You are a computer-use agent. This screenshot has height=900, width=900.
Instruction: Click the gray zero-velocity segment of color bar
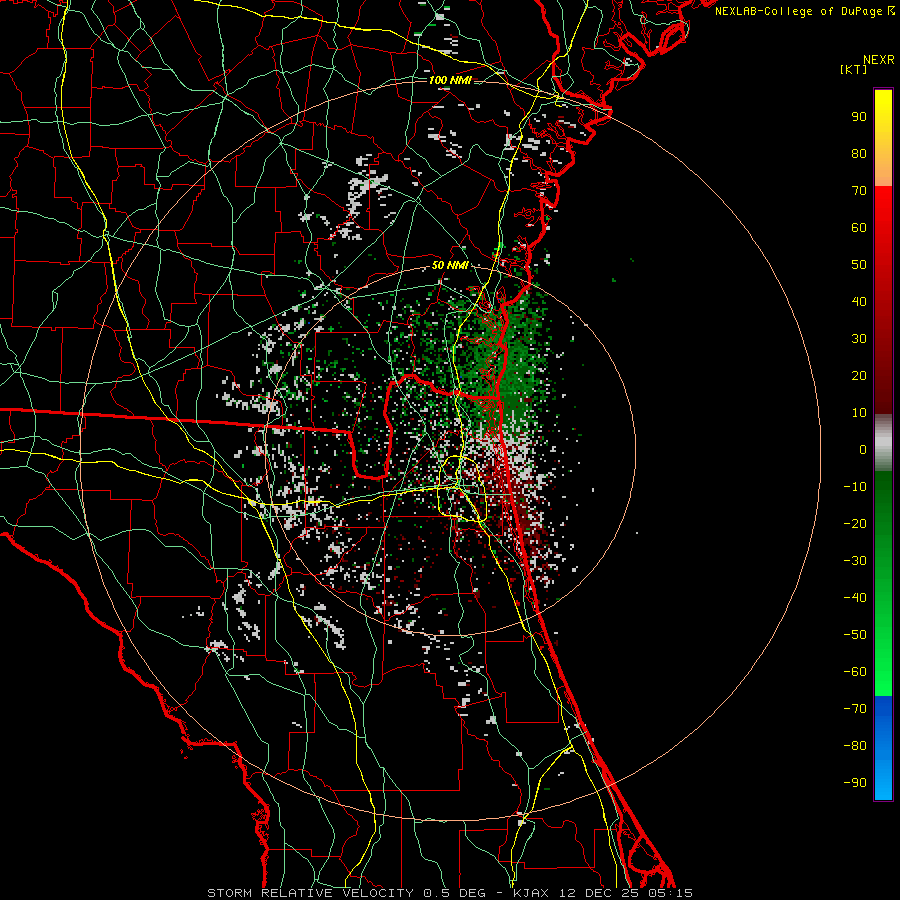(883, 443)
